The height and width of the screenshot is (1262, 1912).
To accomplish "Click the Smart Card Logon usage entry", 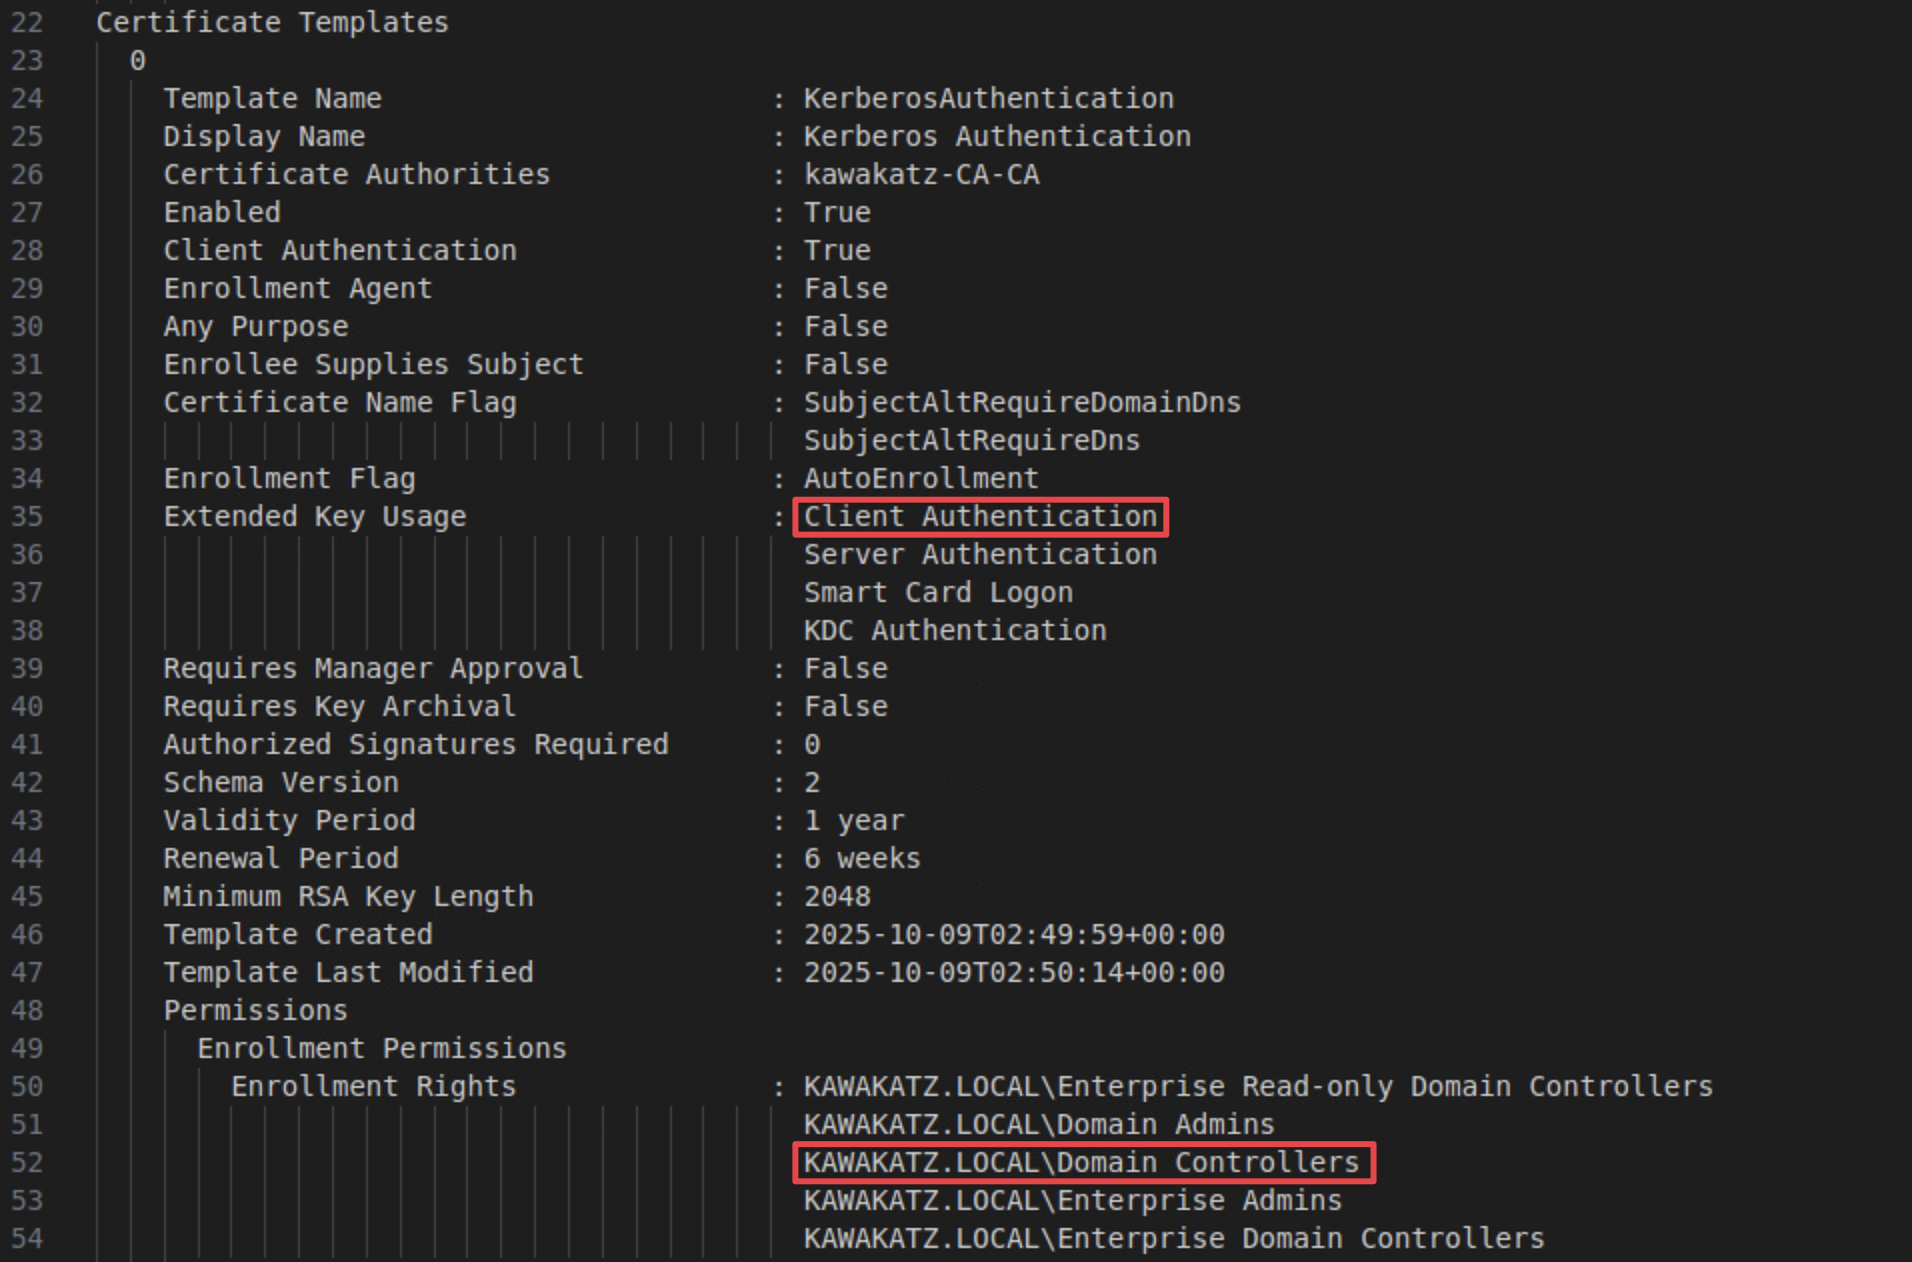I will pyautogui.click(x=938, y=593).
